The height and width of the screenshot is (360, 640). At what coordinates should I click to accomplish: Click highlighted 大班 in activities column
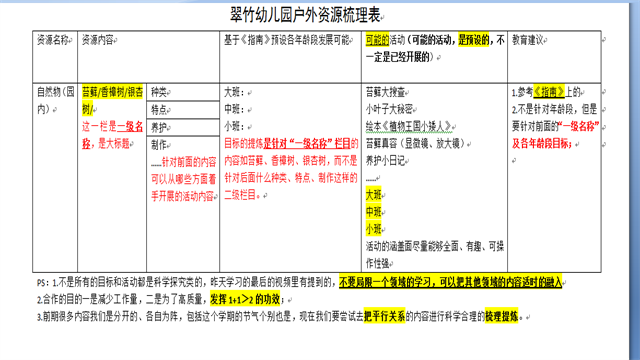[373, 195]
